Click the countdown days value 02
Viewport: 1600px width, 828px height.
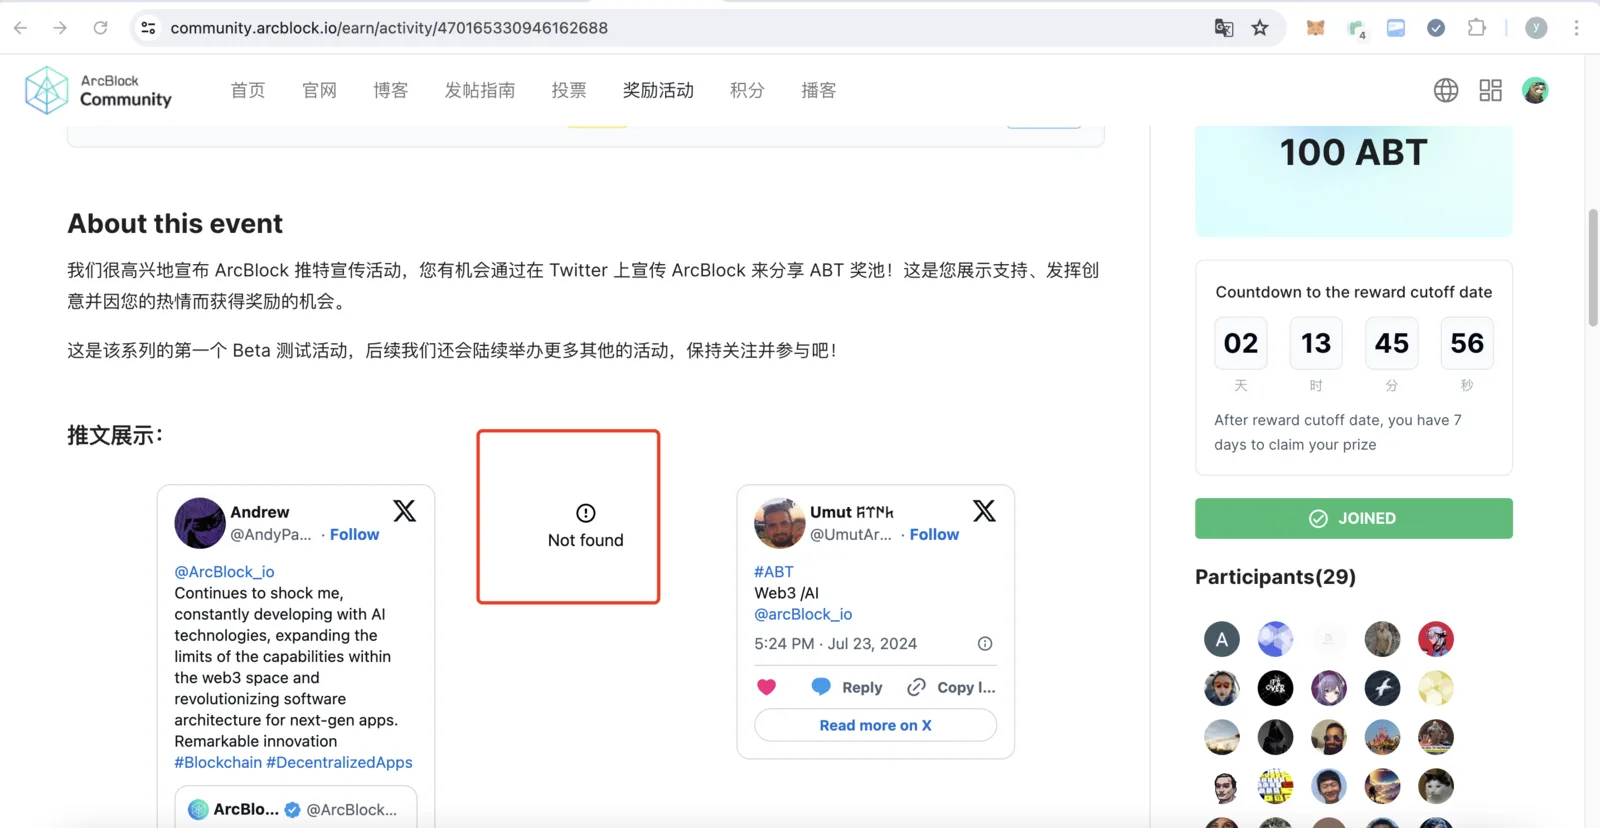[1240, 343]
